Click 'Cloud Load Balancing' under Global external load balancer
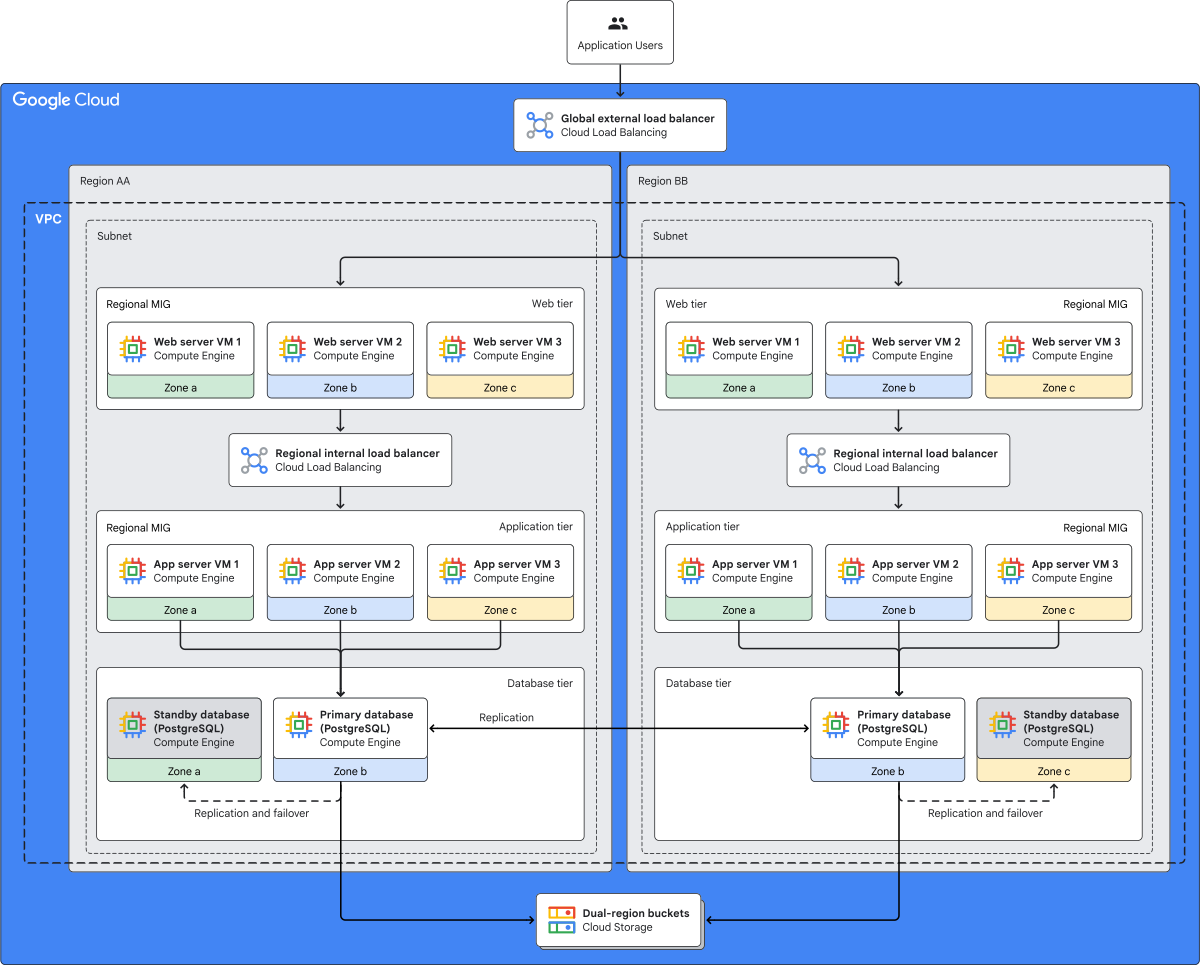Image resolution: width=1200 pixels, height=965 pixels. click(614, 132)
